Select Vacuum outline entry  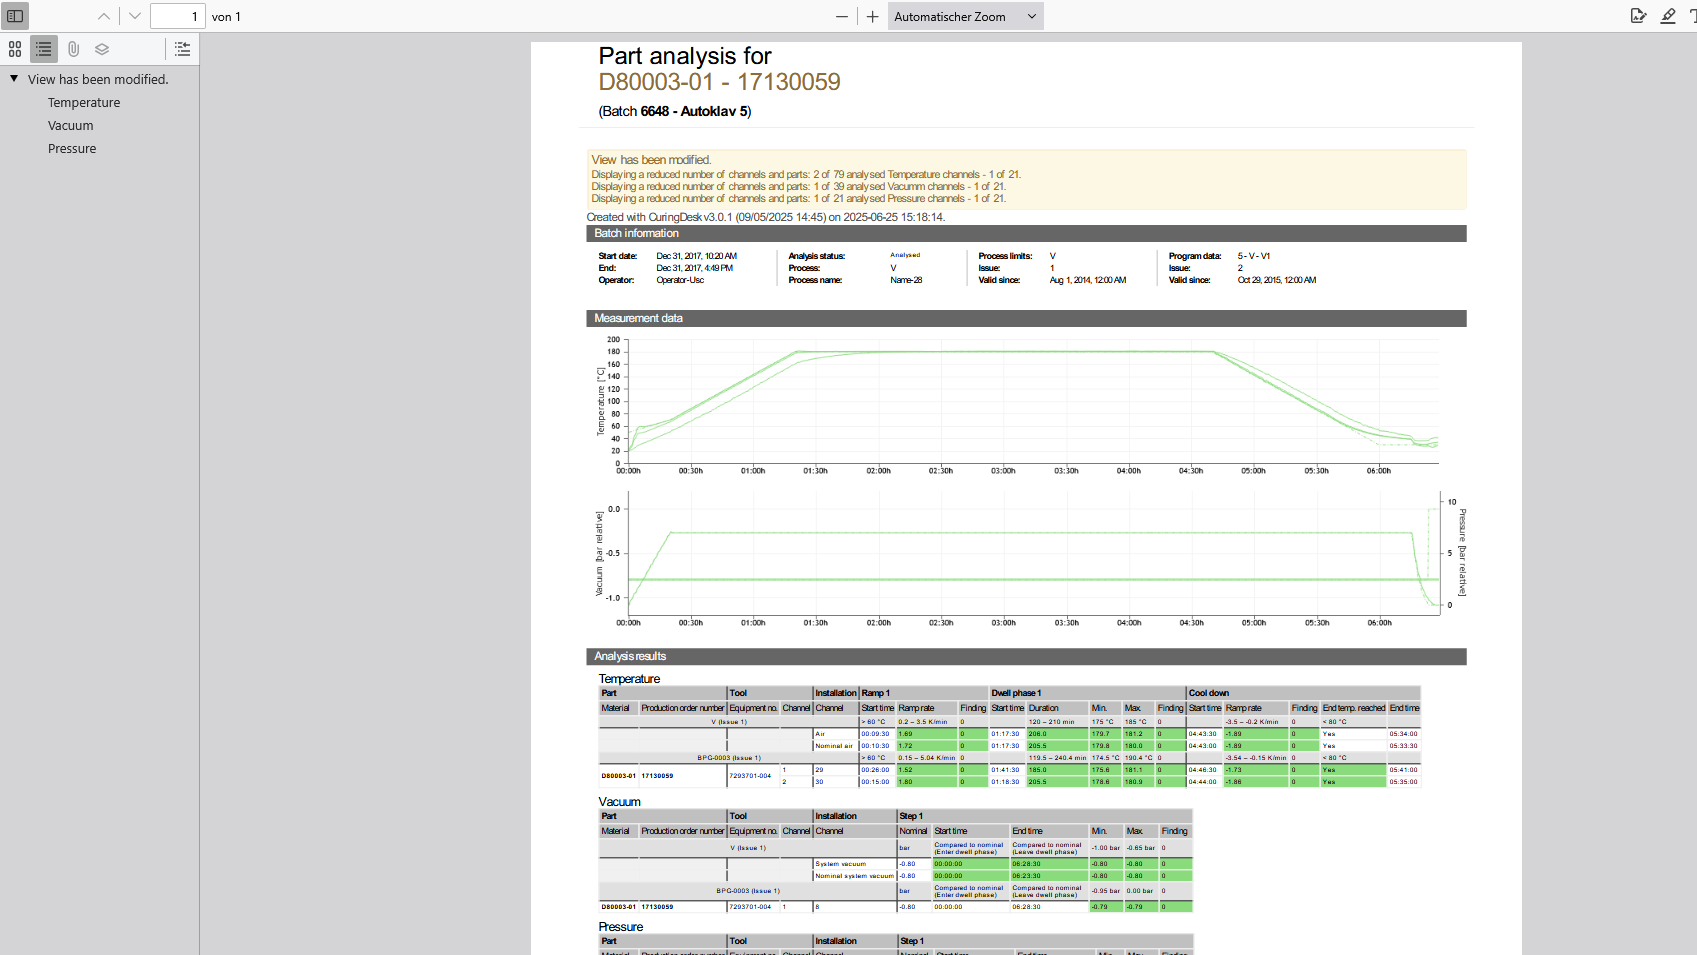(71, 126)
